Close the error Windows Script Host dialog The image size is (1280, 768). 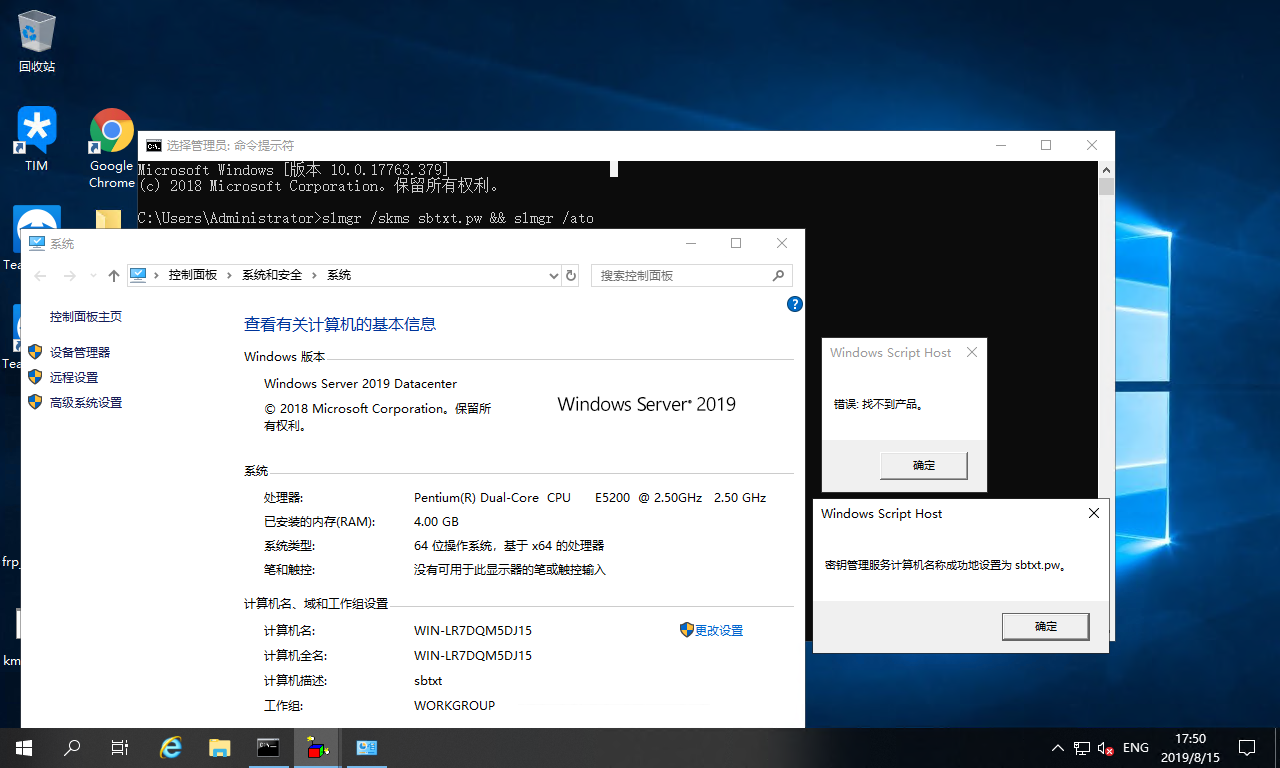click(x=972, y=352)
